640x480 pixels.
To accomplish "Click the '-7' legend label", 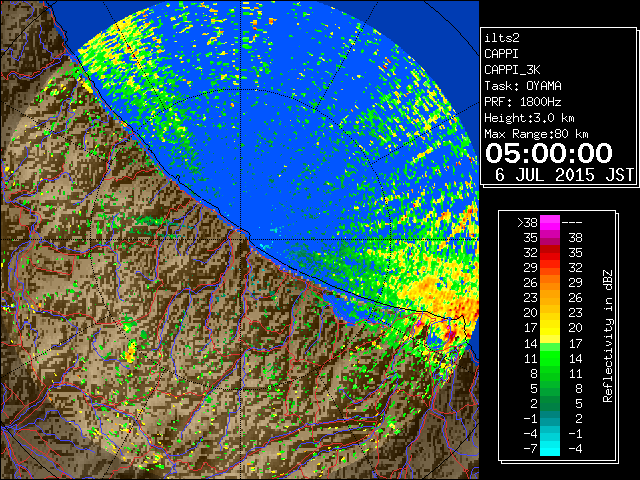I will click(x=530, y=448).
